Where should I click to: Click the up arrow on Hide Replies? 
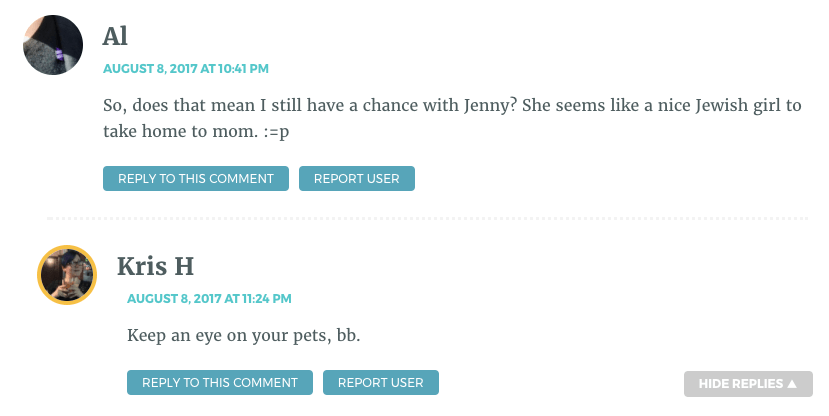point(792,384)
